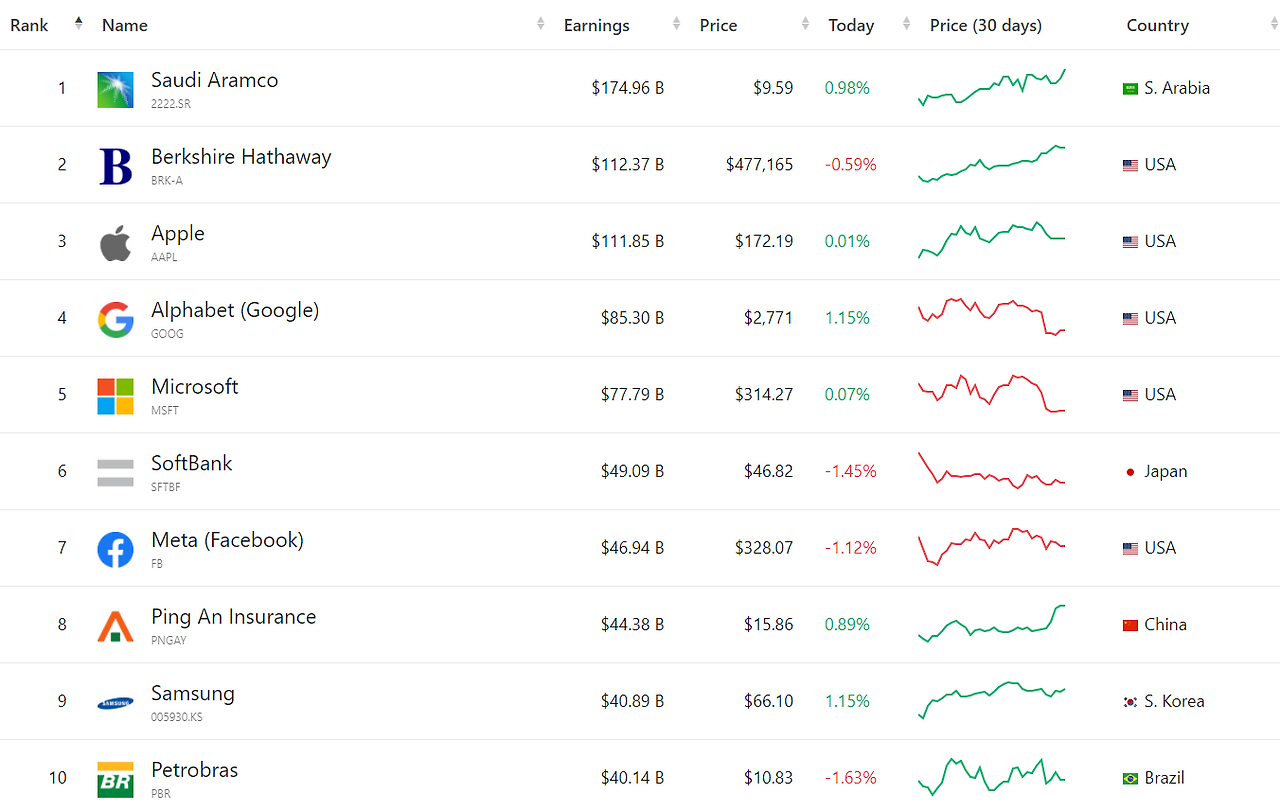Click the Petrobras BR logo
1280x811 pixels.
(115, 780)
